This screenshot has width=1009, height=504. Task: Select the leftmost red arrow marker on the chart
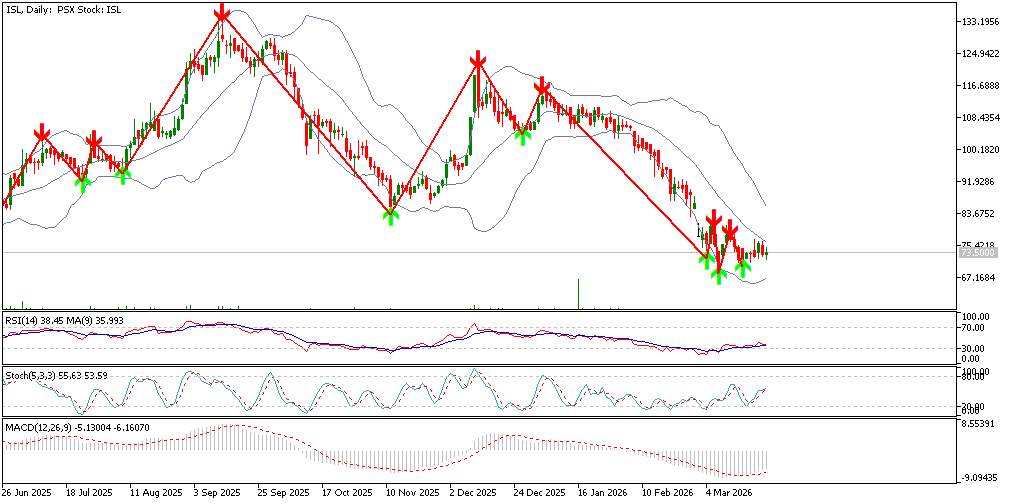[42, 134]
